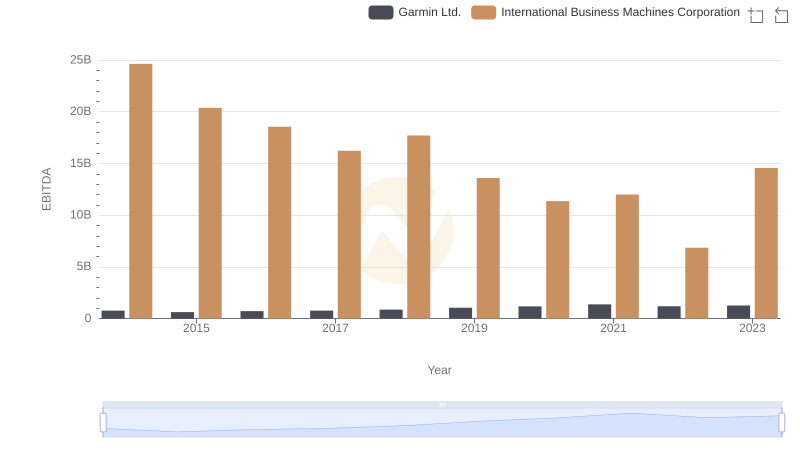Click the Garmin bar for 2017
The image size is (800, 461).
click(x=321, y=315)
